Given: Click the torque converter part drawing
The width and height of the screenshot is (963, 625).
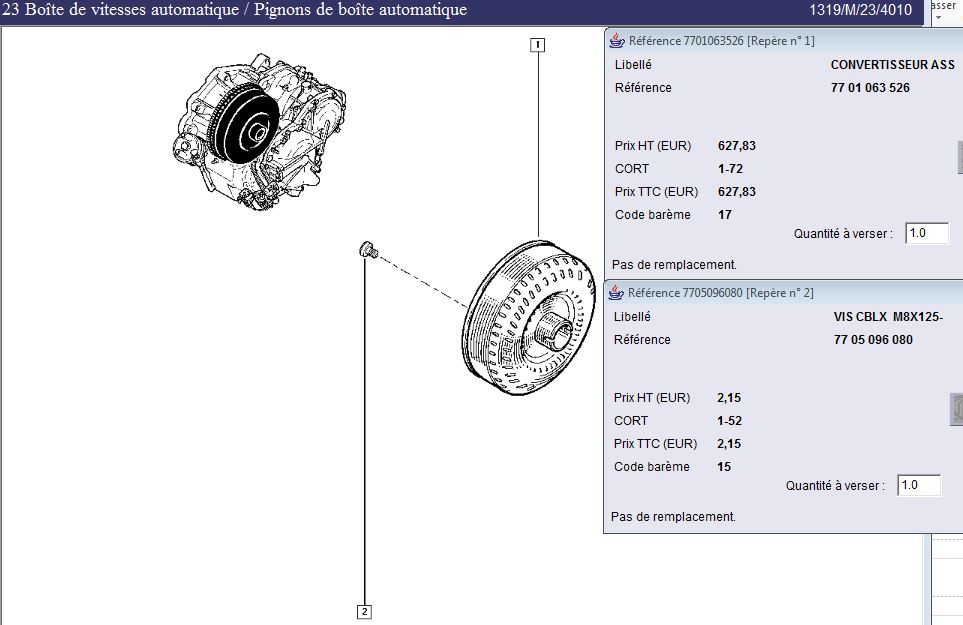Looking at the screenshot, I should pyautogui.click(x=520, y=319).
